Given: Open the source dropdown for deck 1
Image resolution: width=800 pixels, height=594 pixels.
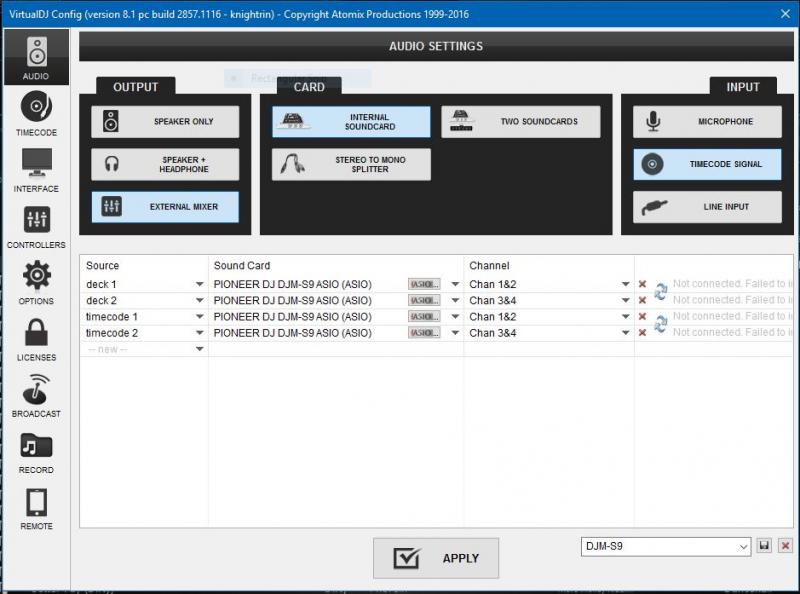Looking at the screenshot, I should coord(199,284).
